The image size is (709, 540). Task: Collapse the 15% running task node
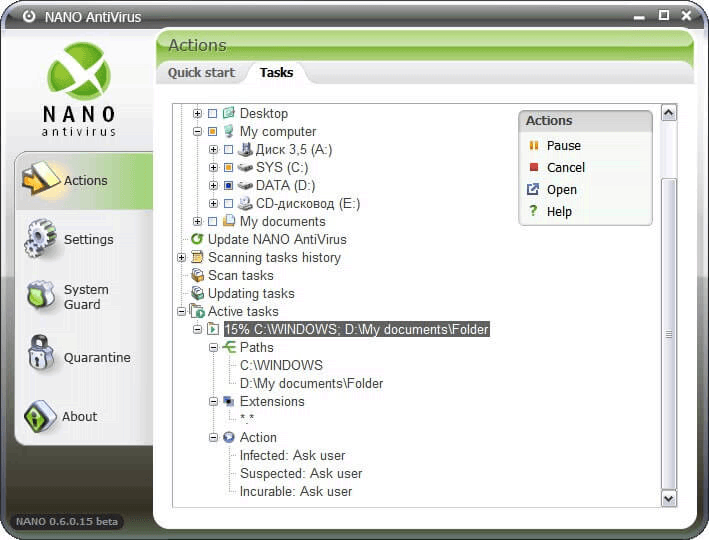pos(197,329)
